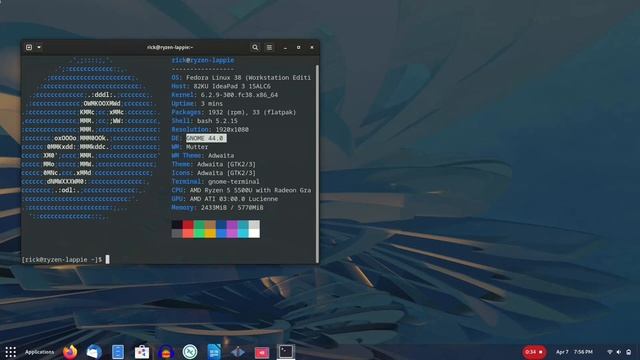
Task: Click the 'Icons: Adwaita [GTK2/3]' line
Action: tap(213, 173)
